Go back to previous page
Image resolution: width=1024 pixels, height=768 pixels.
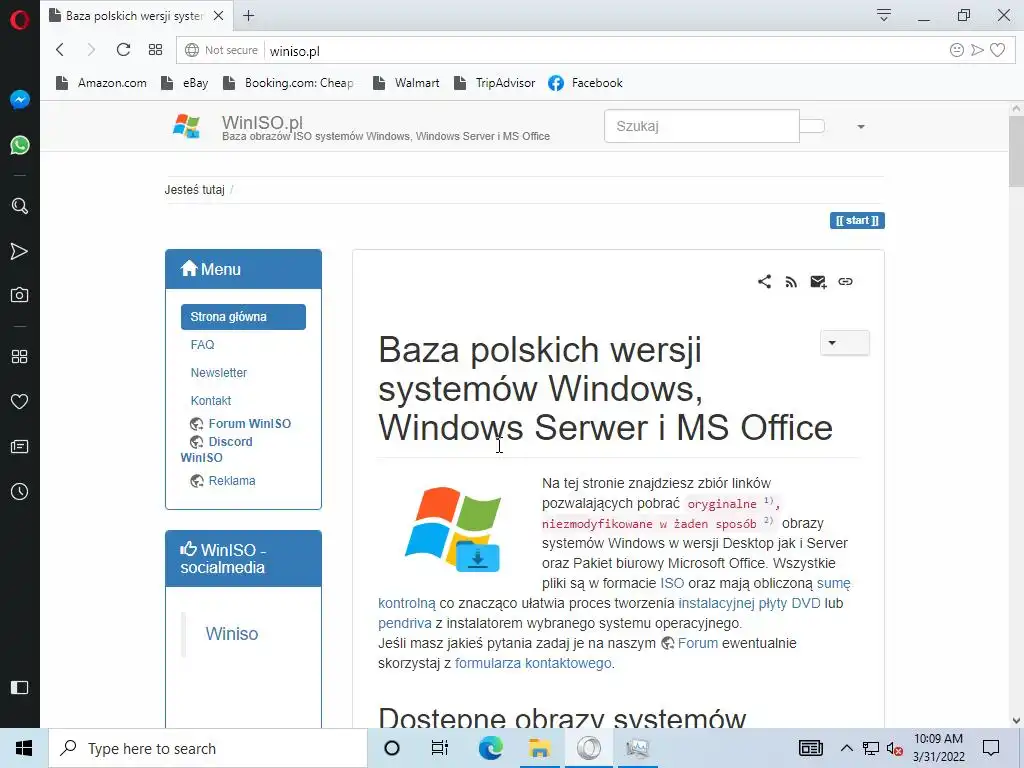(x=60, y=50)
